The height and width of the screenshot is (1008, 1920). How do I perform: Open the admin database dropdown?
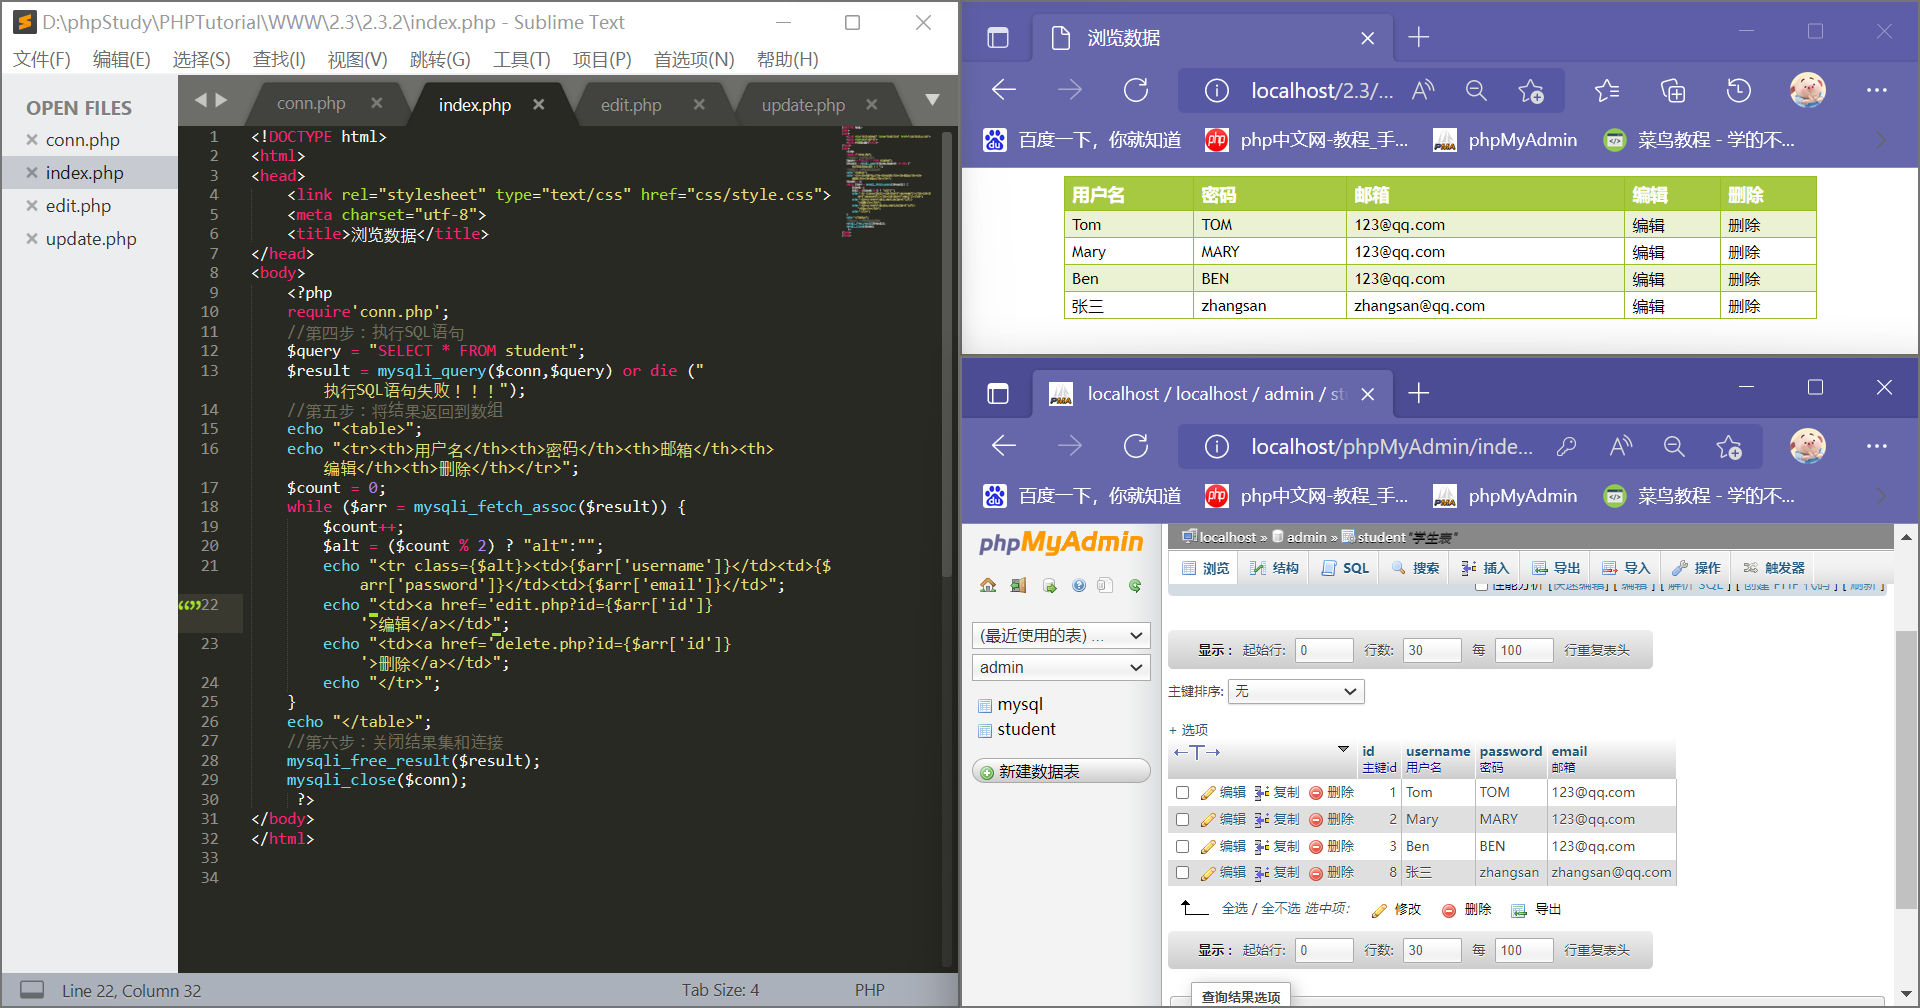[x=1061, y=667]
